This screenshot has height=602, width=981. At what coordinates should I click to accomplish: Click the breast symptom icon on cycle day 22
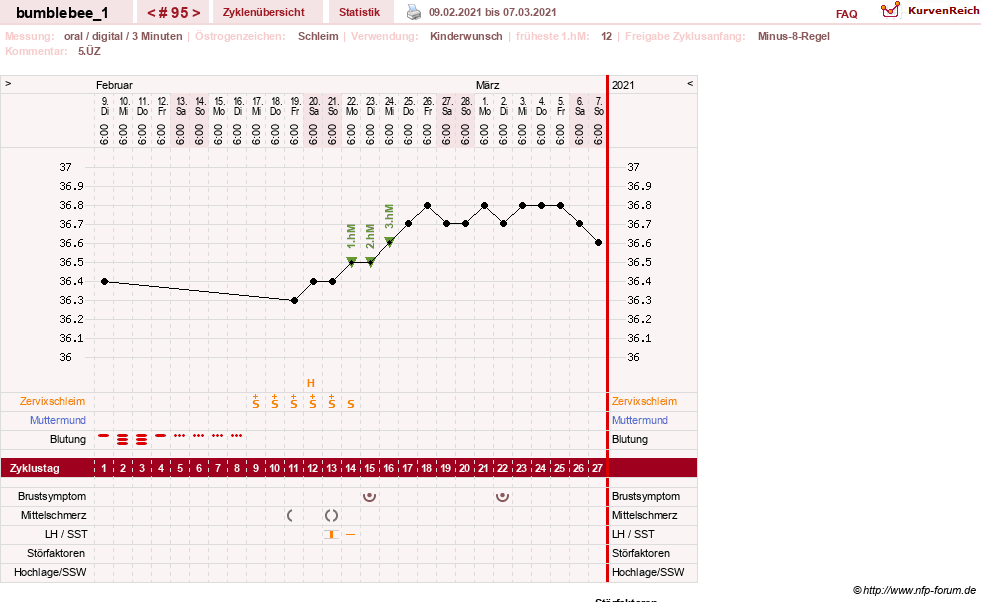click(502, 497)
